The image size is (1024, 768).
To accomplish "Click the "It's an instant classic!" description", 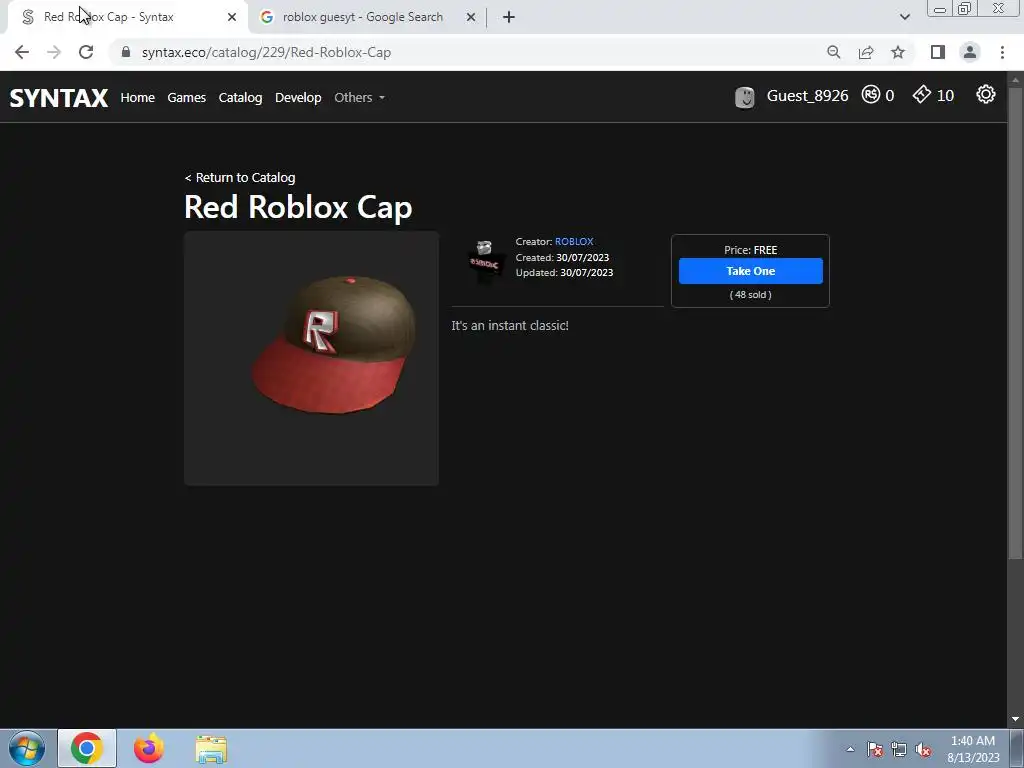I will click(x=510, y=325).
